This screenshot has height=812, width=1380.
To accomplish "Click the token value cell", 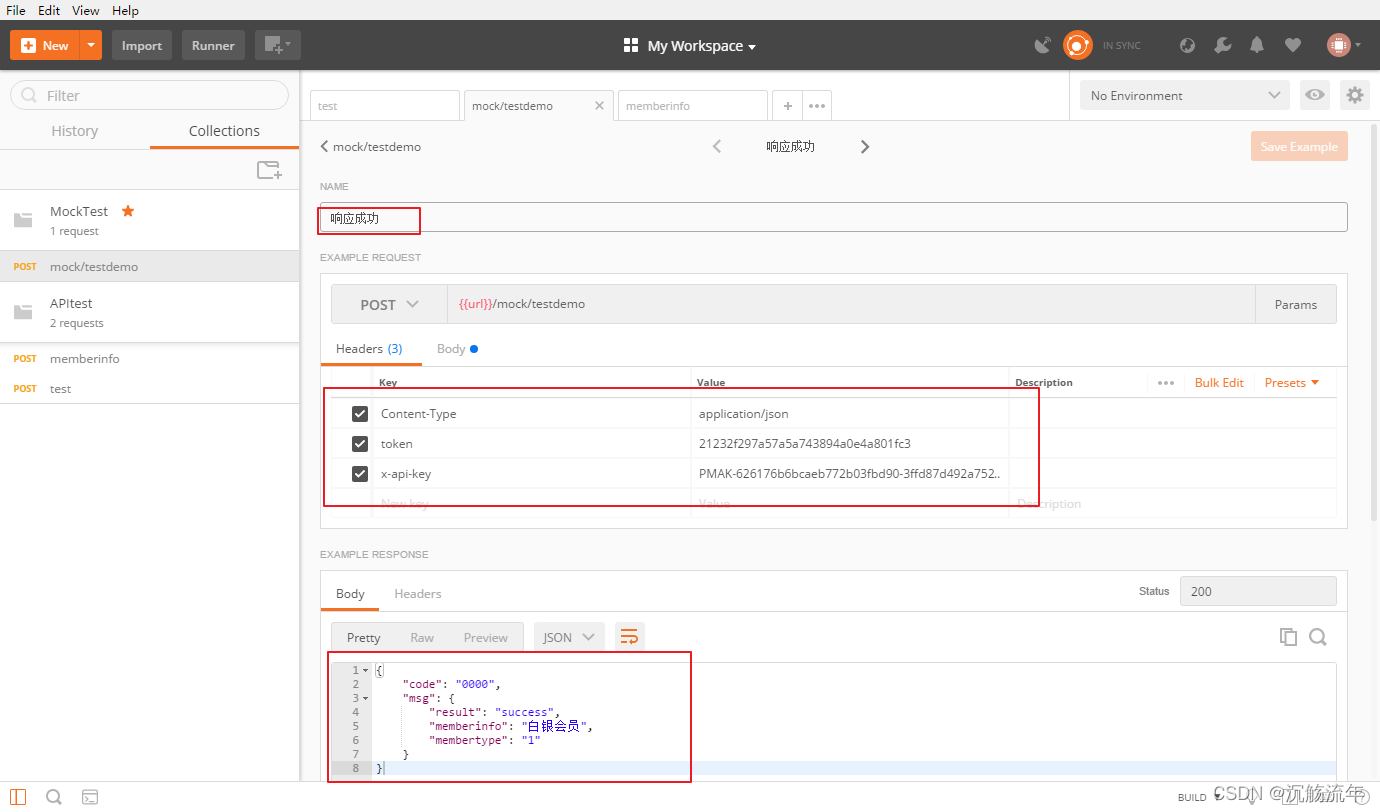I will coord(850,443).
